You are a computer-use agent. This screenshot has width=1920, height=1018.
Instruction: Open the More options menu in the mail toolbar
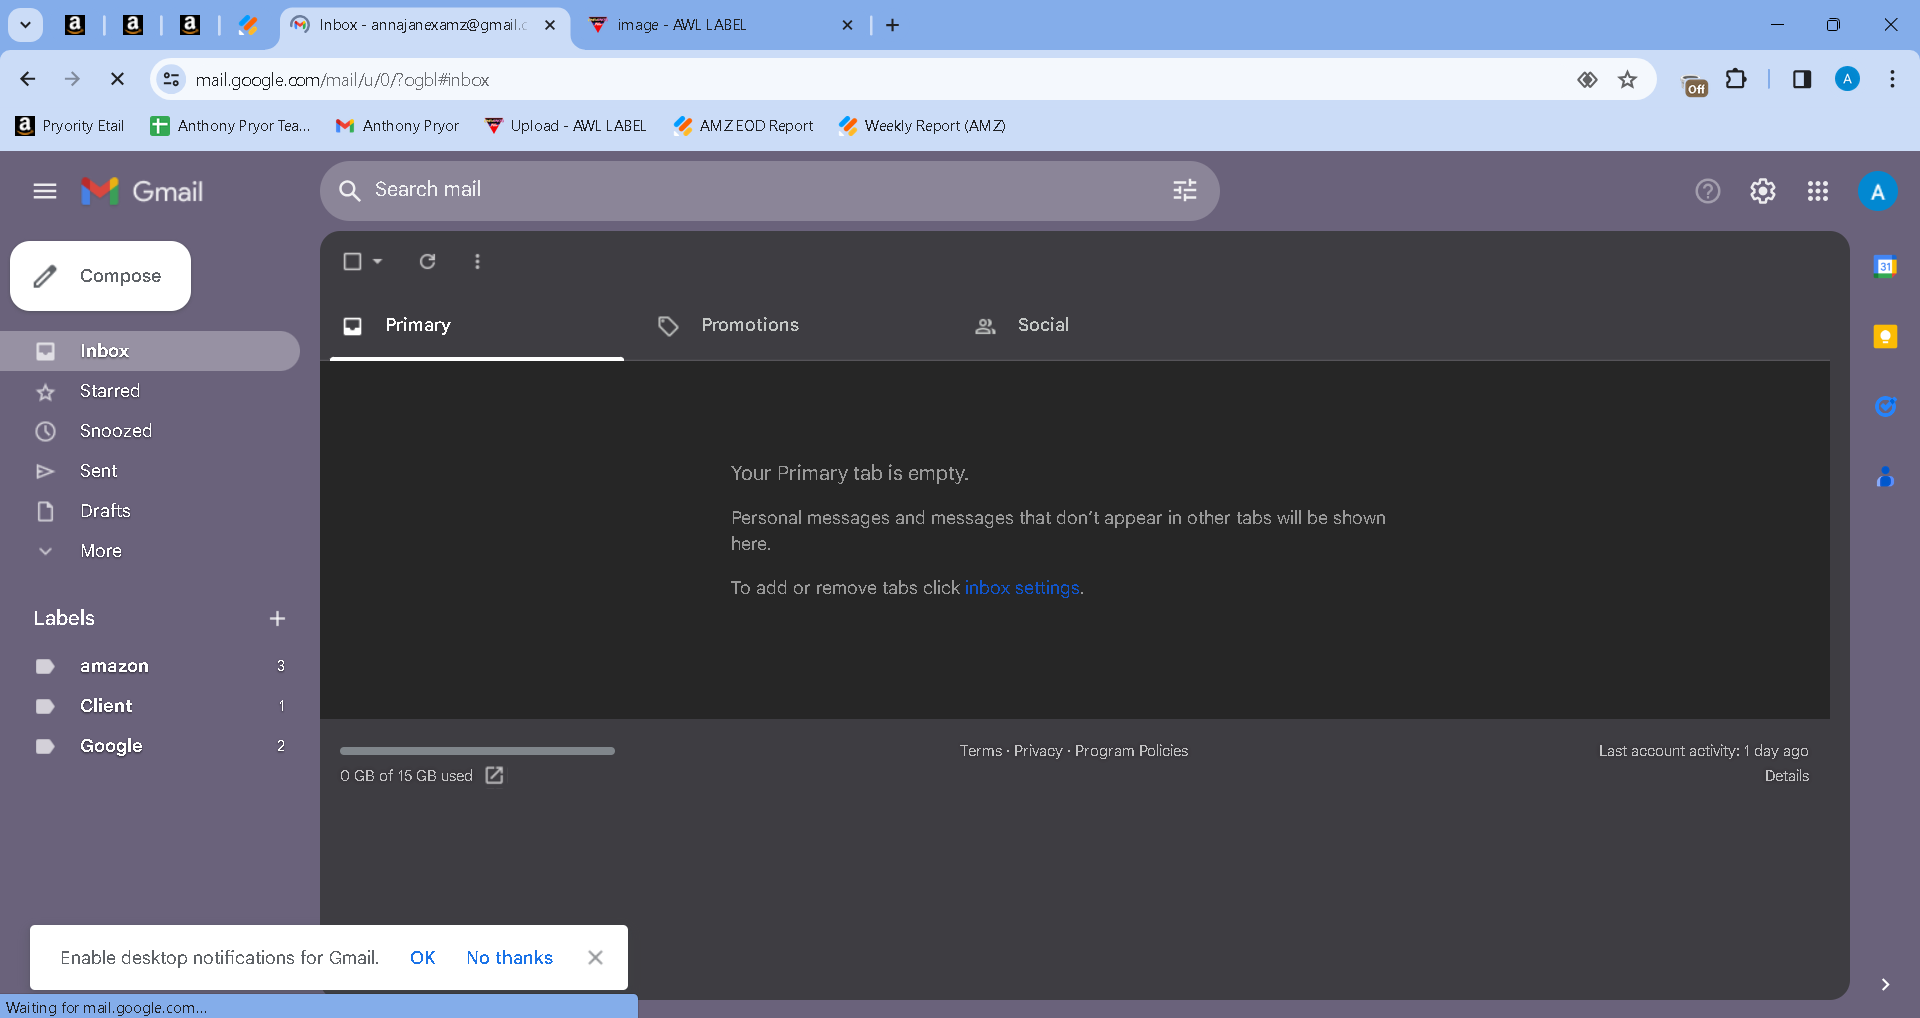(477, 261)
